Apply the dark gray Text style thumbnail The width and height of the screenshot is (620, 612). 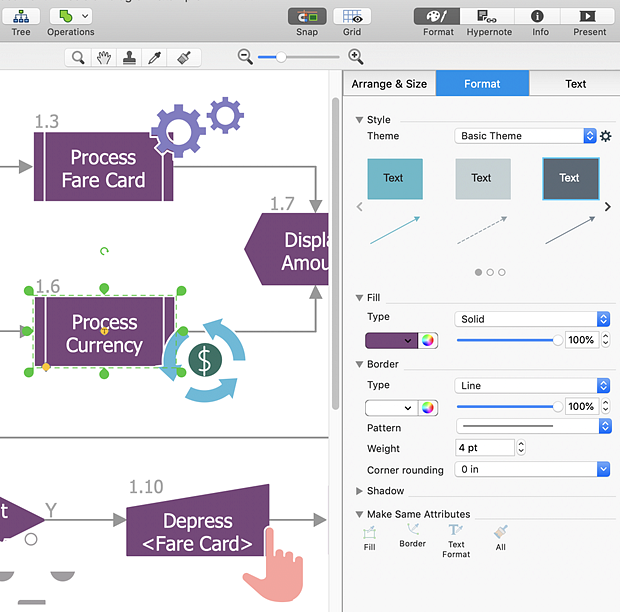click(x=571, y=179)
